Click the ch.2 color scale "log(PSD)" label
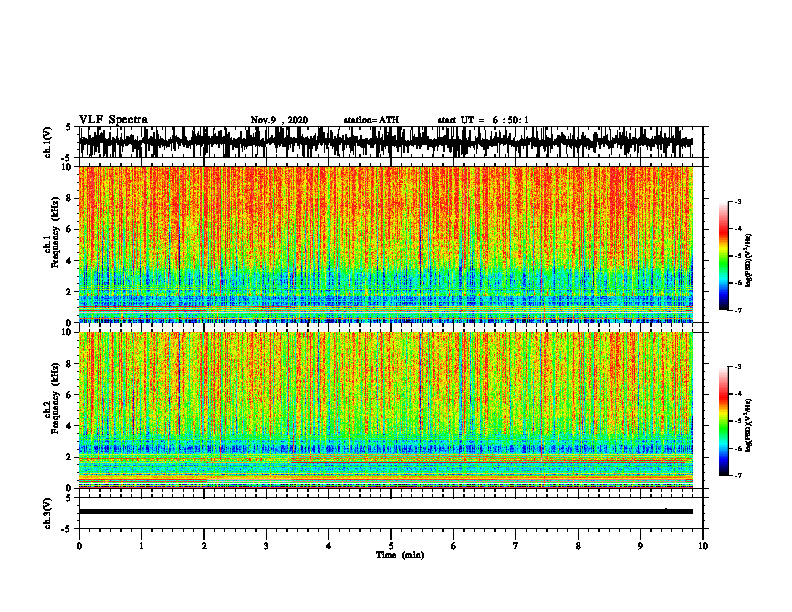The height and width of the screenshot is (612, 792). coord(749,425)
